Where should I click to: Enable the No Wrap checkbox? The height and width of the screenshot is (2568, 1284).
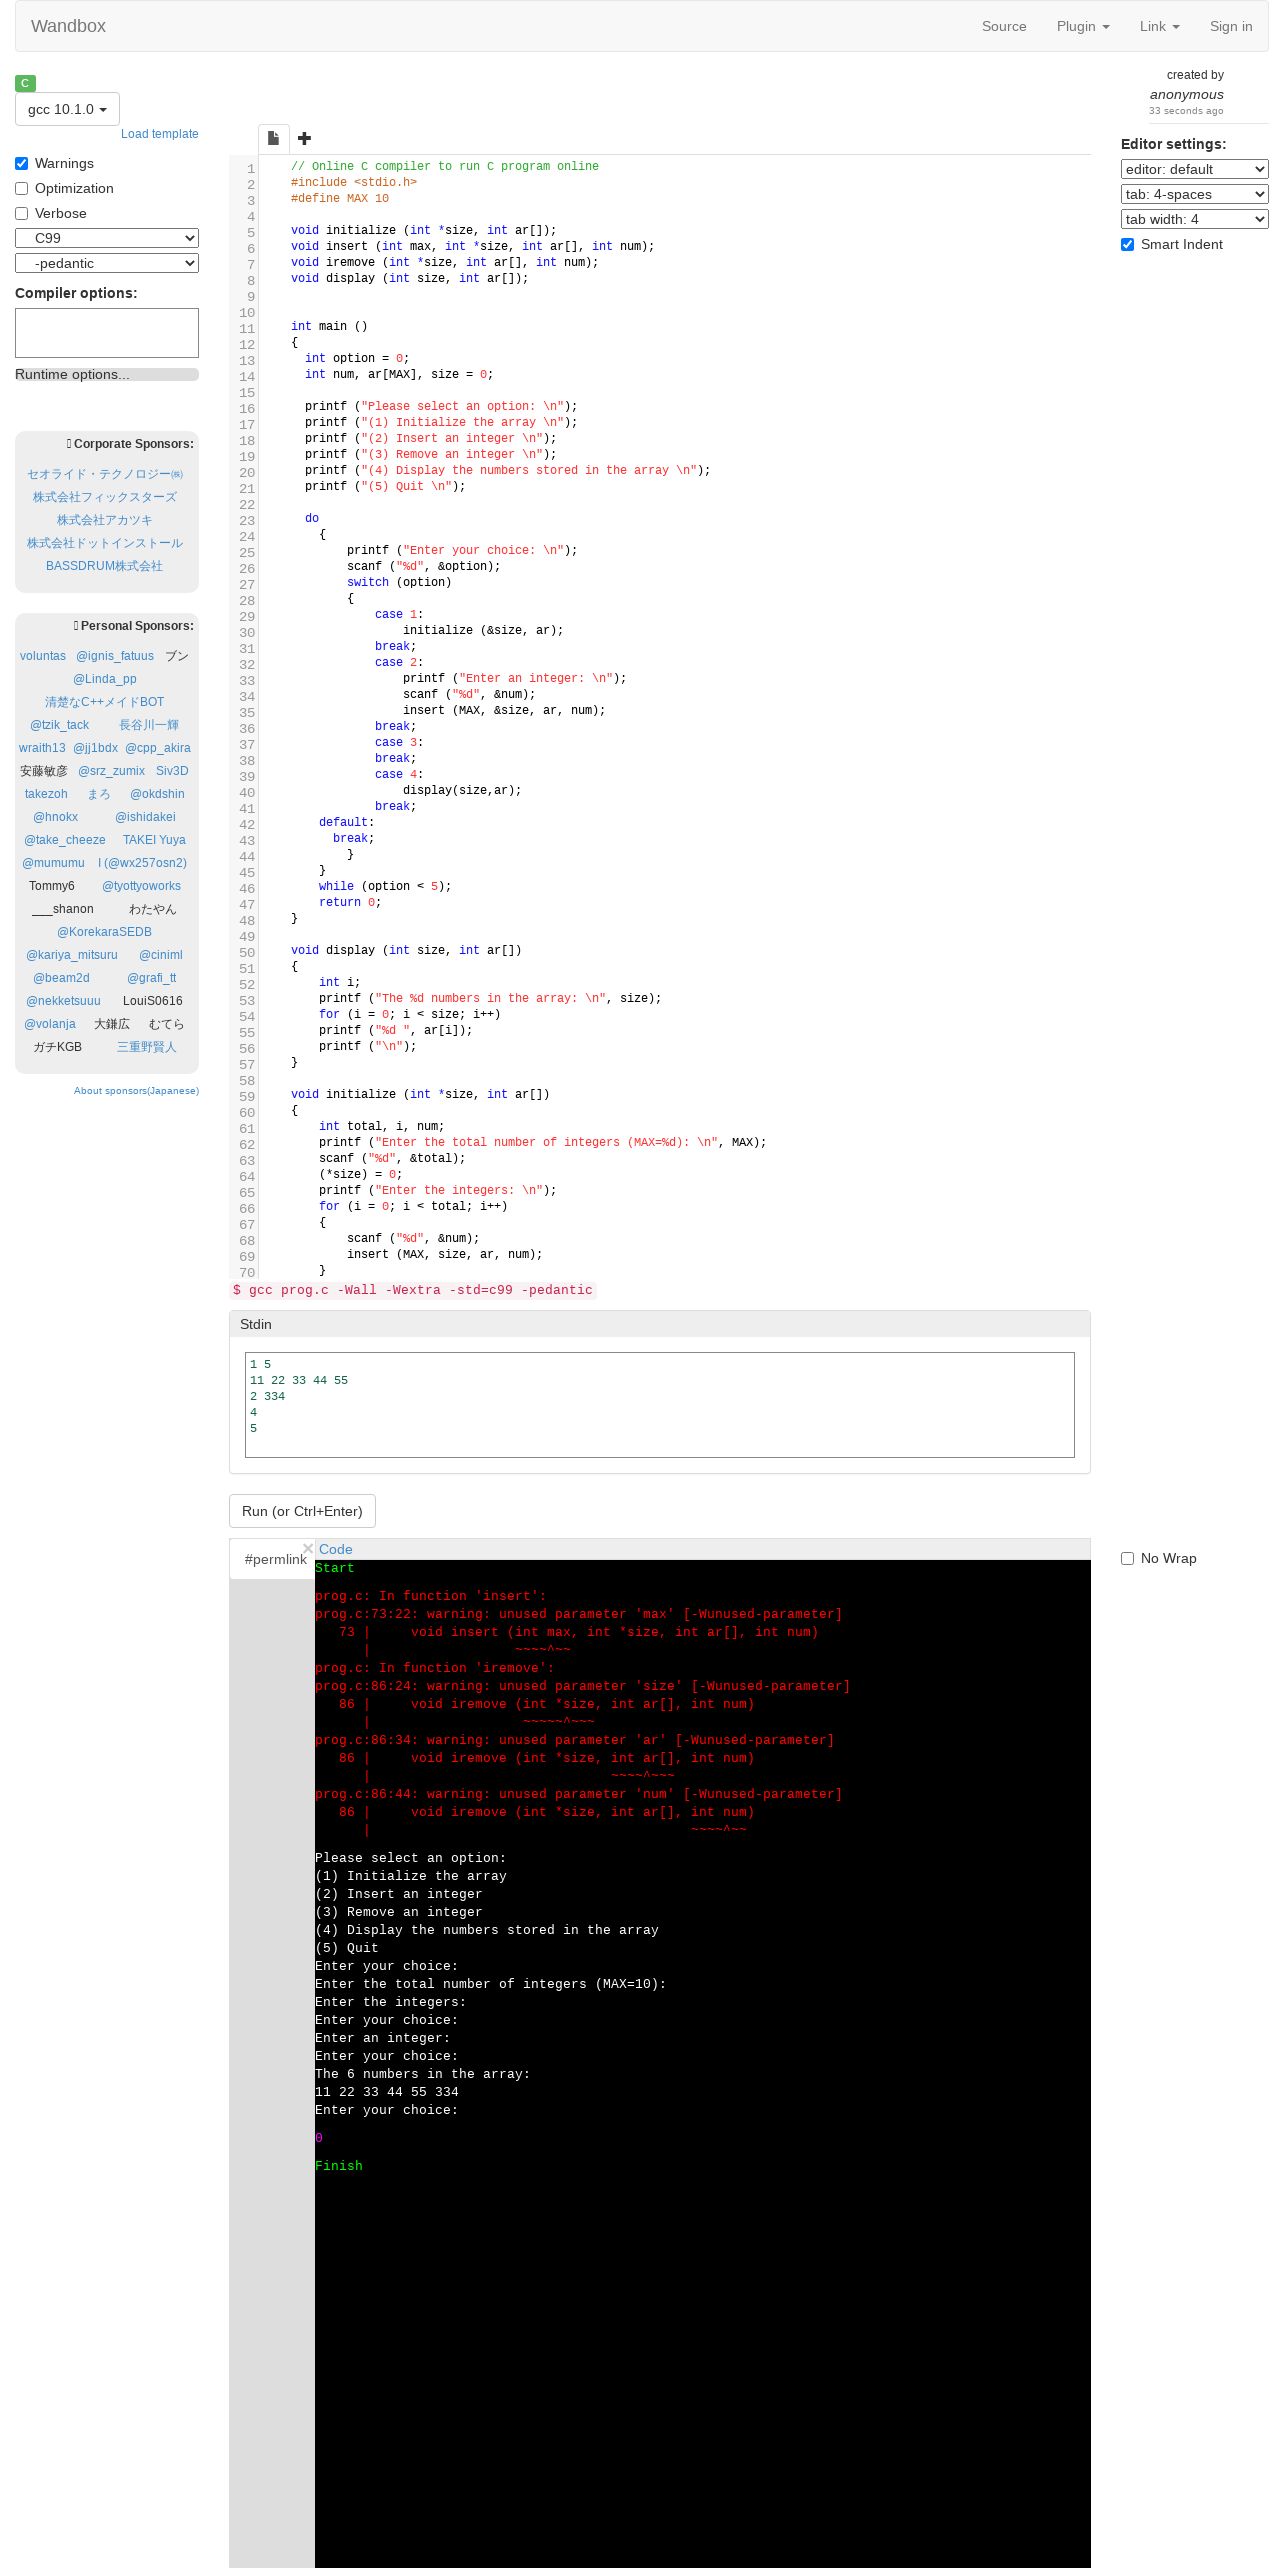[1127, 1558]
